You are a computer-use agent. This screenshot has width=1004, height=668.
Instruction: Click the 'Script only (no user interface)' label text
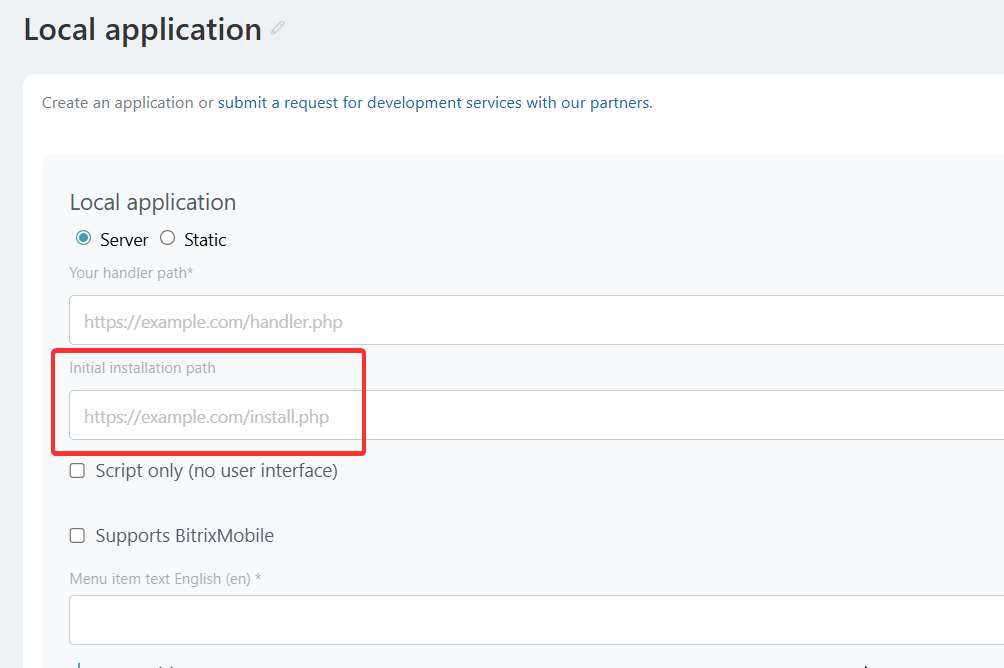click(x=216, y=471)
